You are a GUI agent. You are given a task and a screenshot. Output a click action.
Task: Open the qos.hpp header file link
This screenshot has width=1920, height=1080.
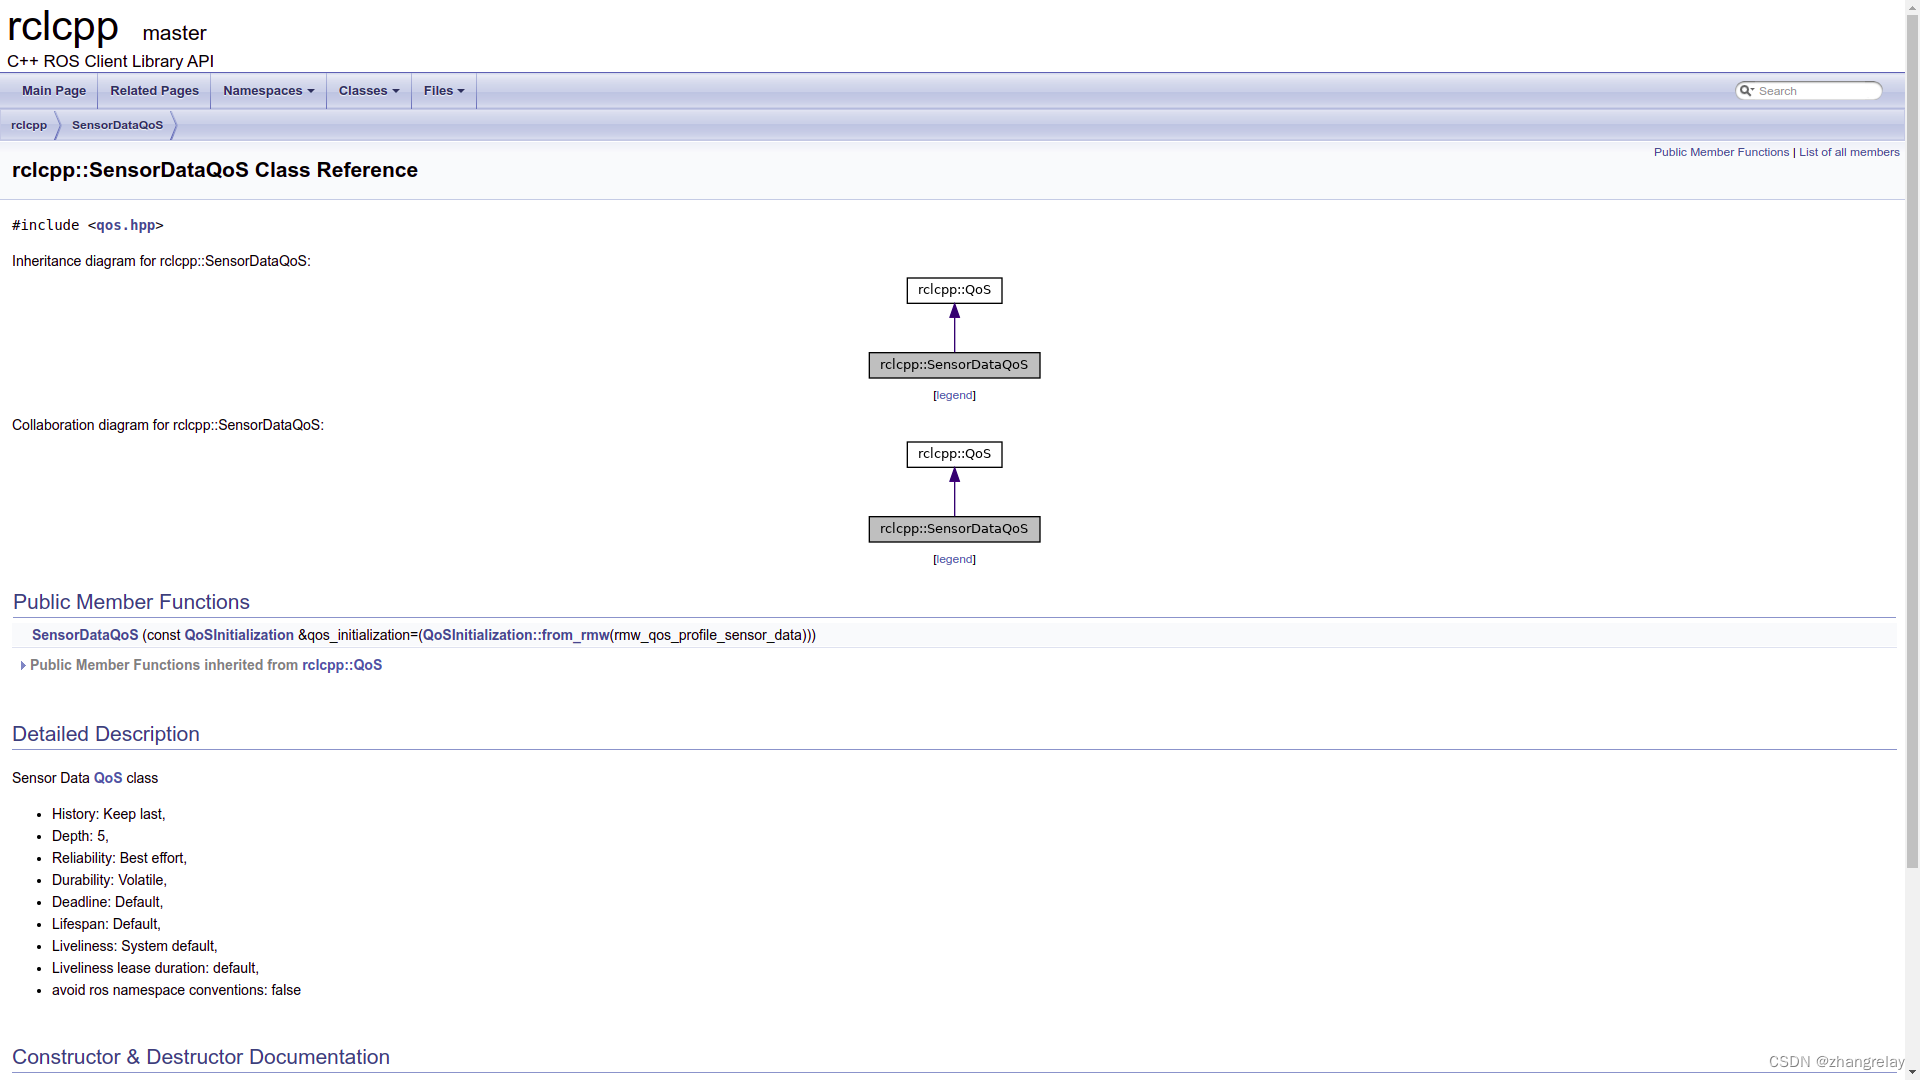tap(125, 225)
